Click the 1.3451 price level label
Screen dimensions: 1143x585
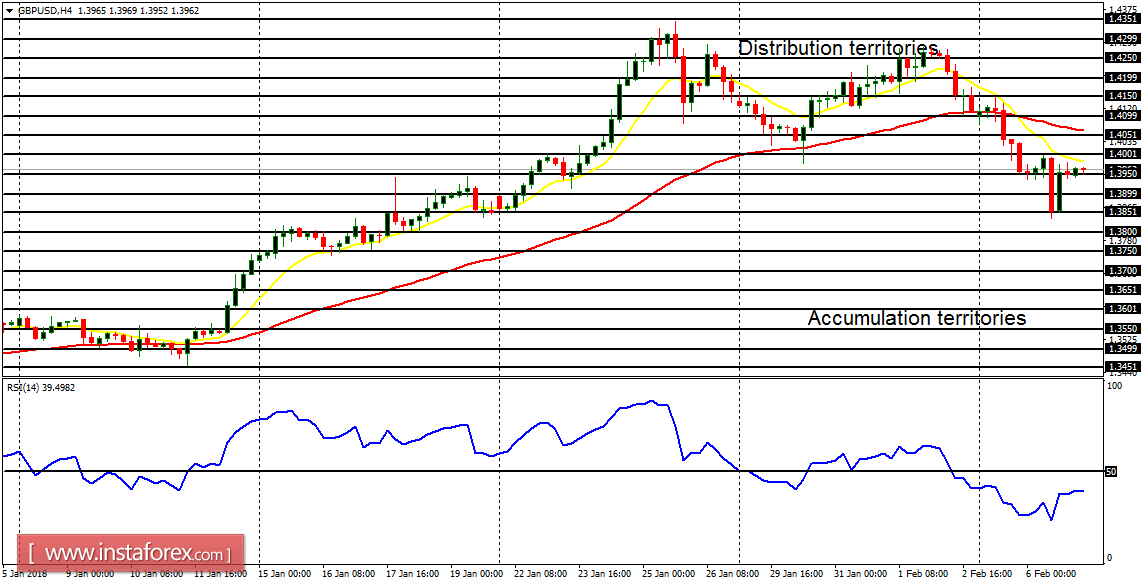point(1124,368)
